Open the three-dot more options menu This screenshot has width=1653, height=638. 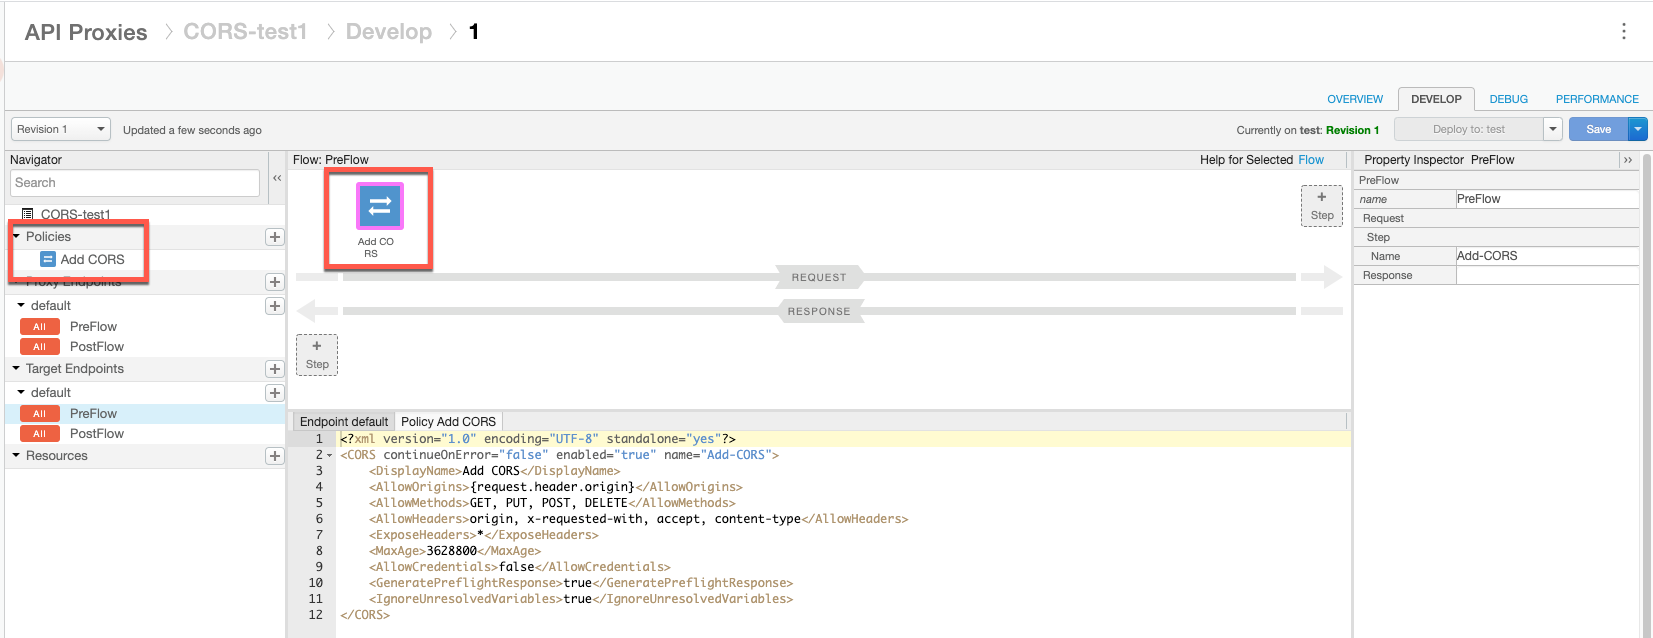tap(1623, 32)
